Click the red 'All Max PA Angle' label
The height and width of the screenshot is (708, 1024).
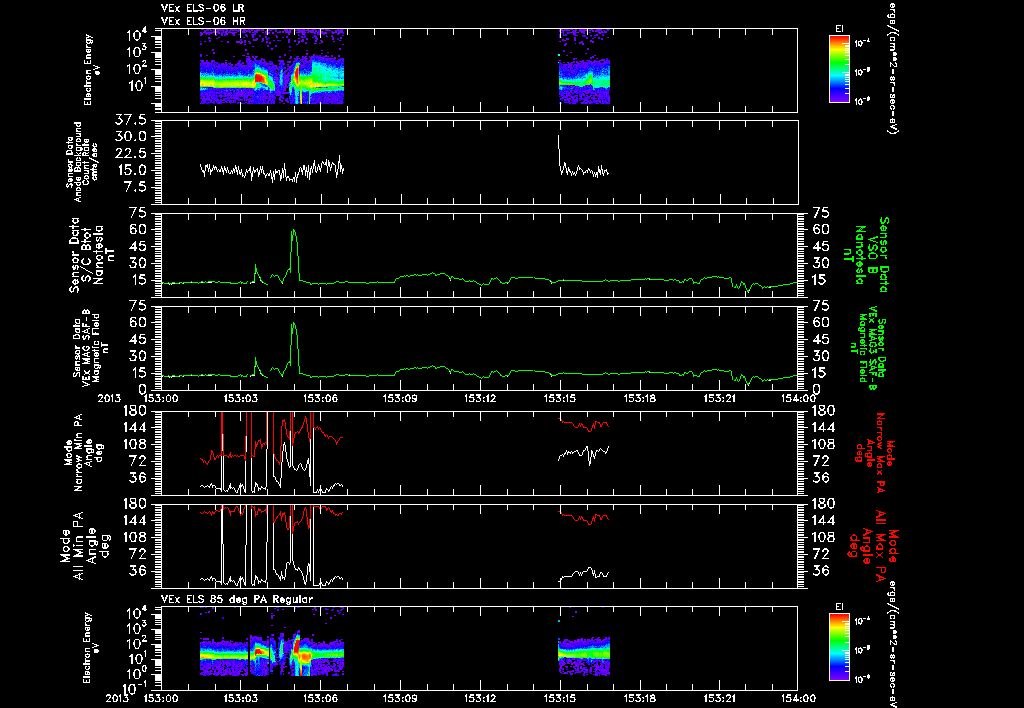(874, 544)
